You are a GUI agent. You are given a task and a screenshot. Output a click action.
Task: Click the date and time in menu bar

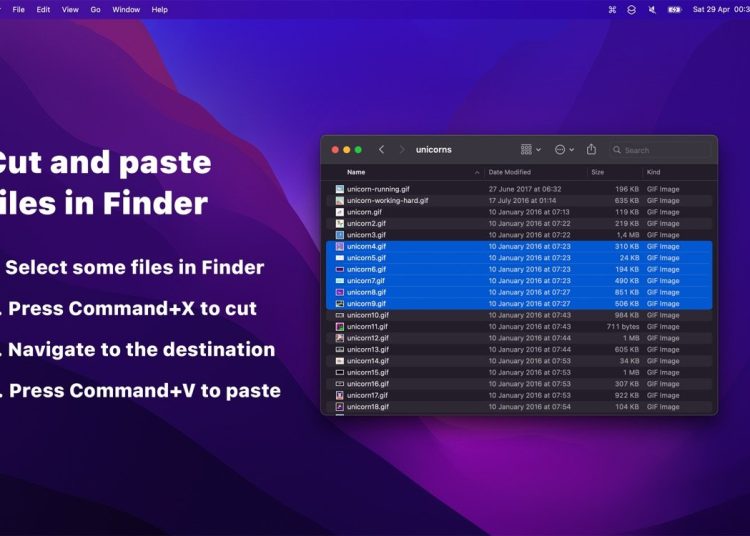tap(720, 9)
